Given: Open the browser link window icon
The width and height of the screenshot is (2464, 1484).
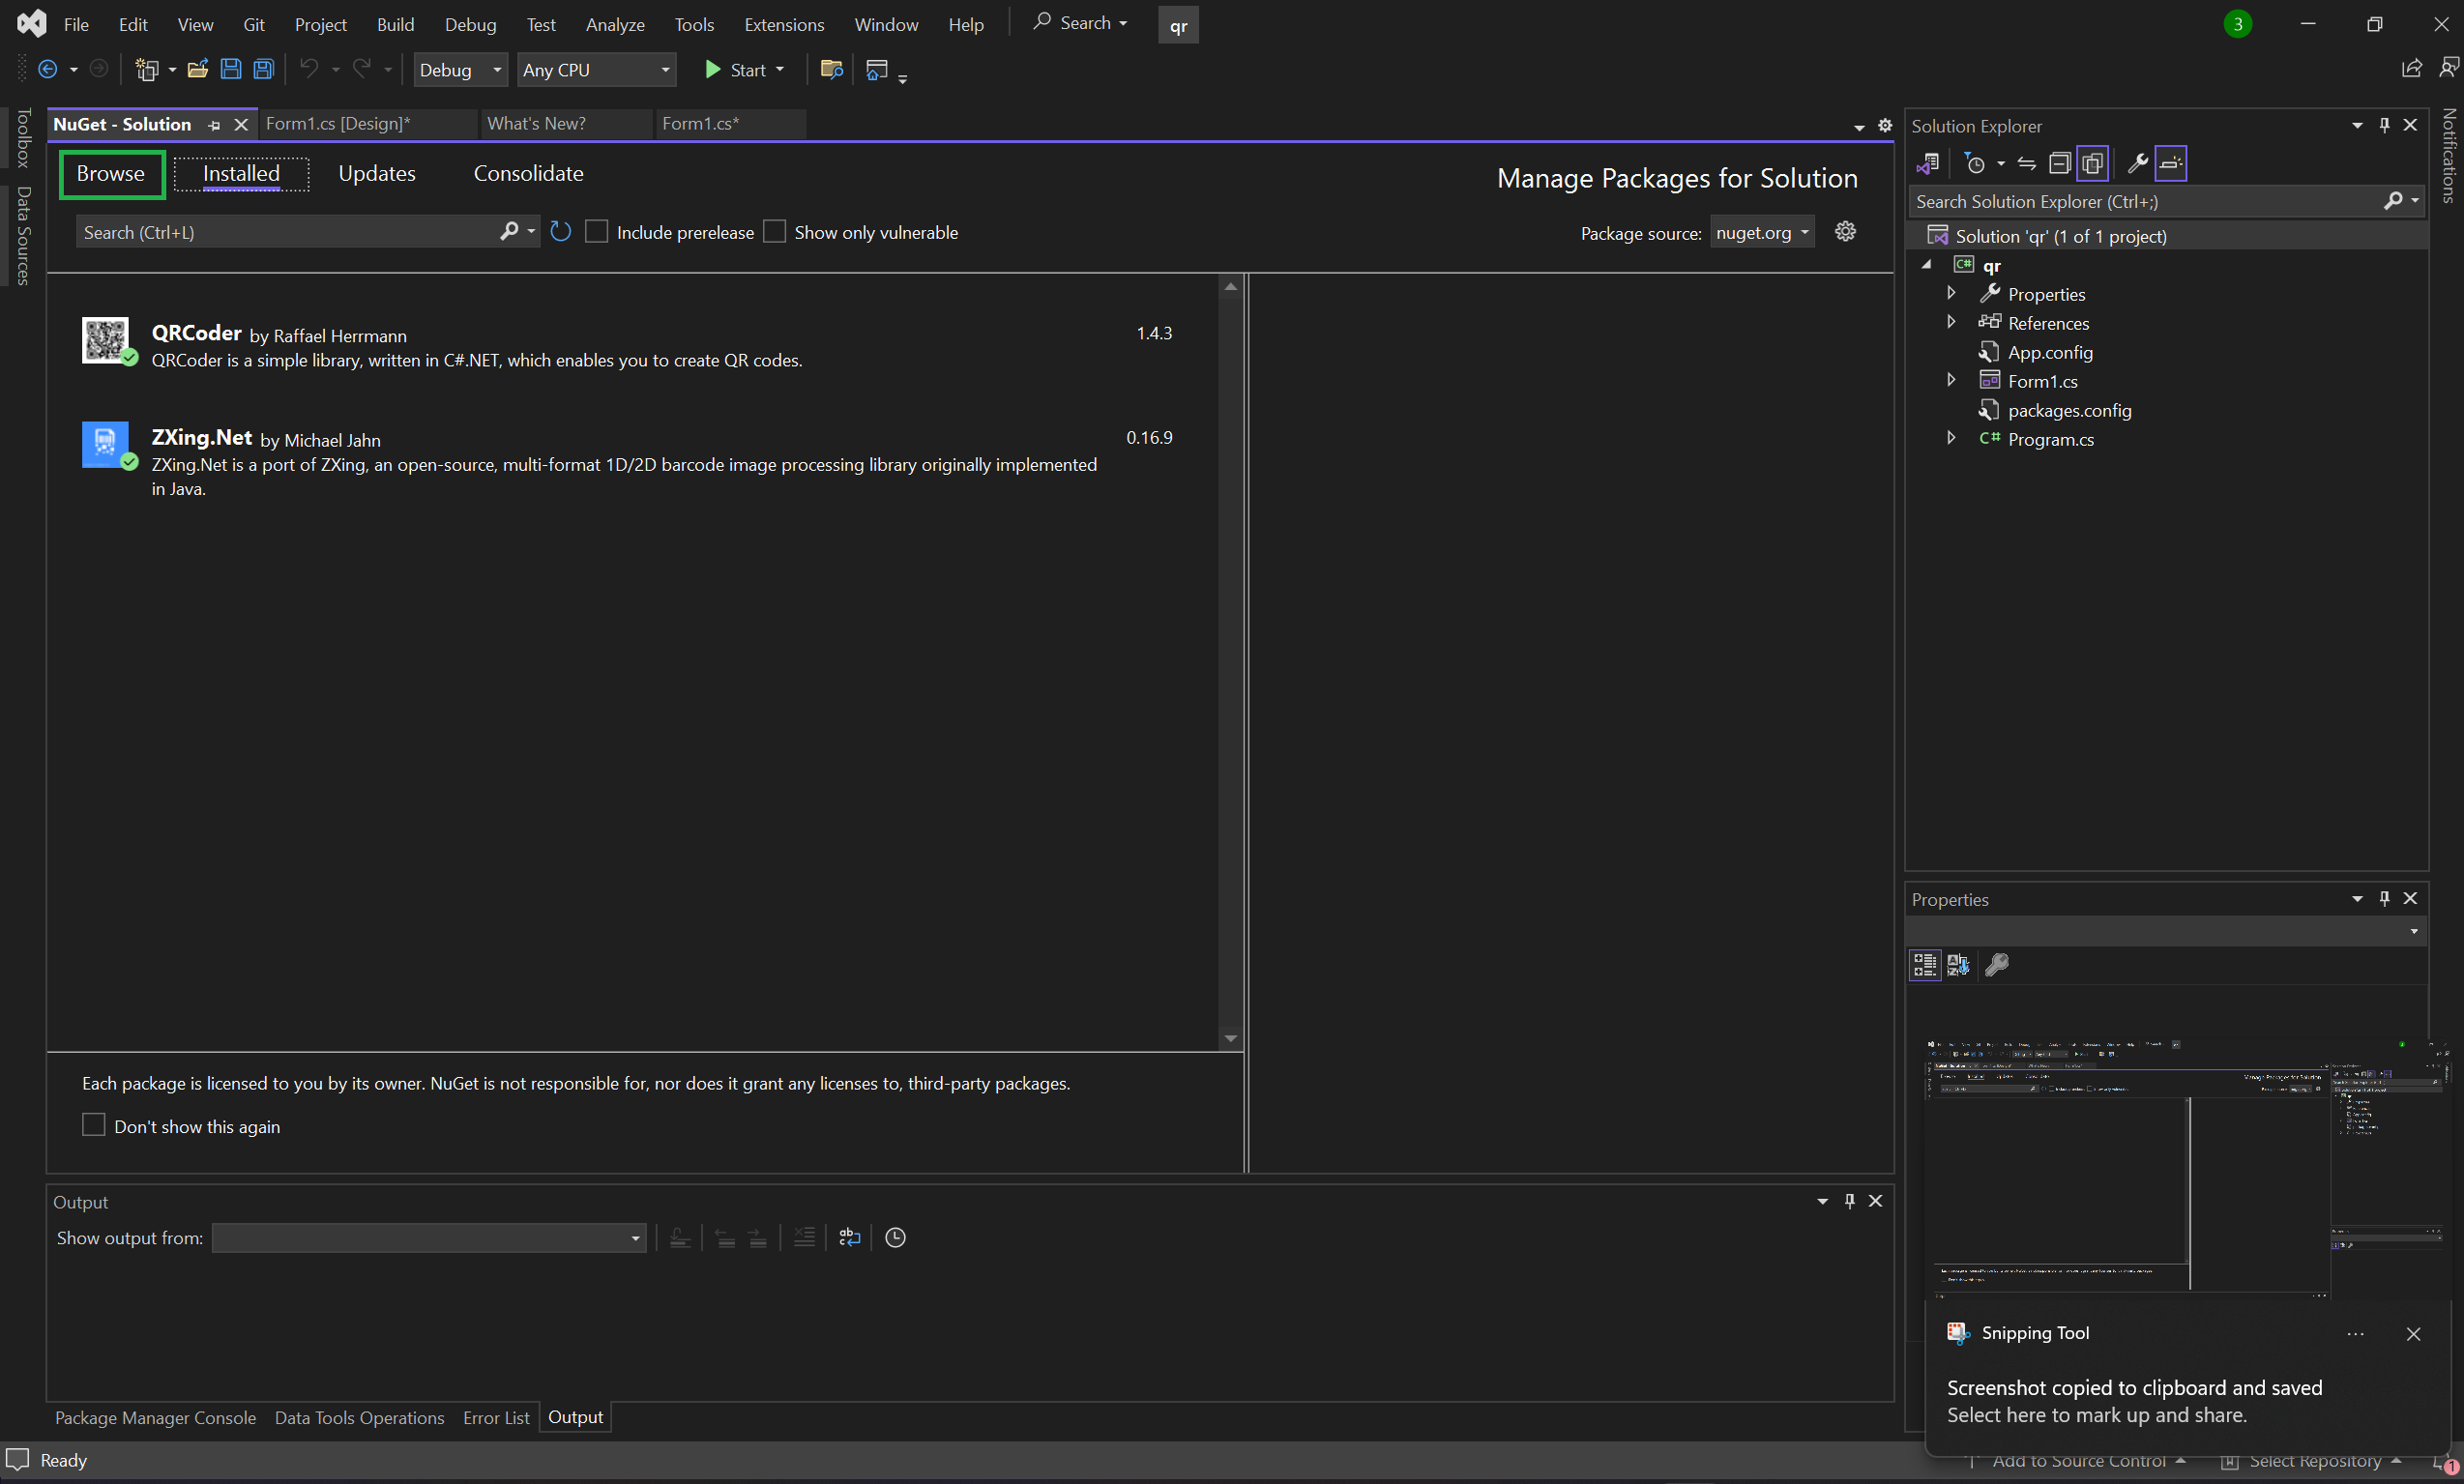Looking at the screenshot, I should tap(877, 69).
